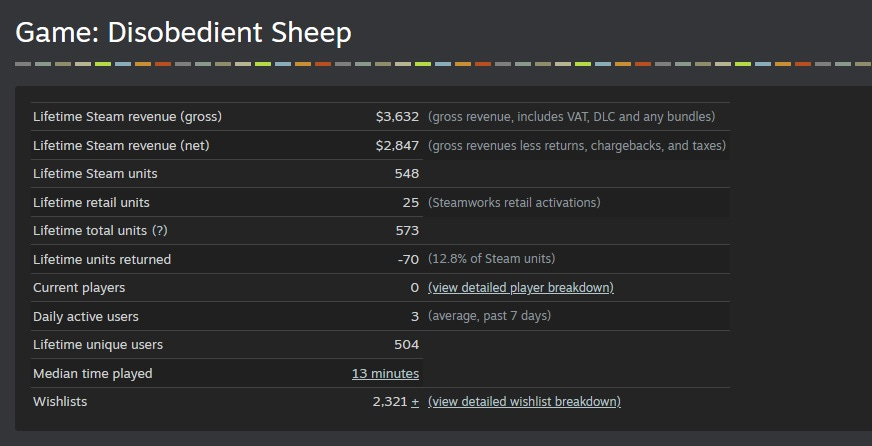This screenshot has height=446, width=872.
Task: Click the Lifetime Steam revenue (net) label
Action: coord(121,146)
